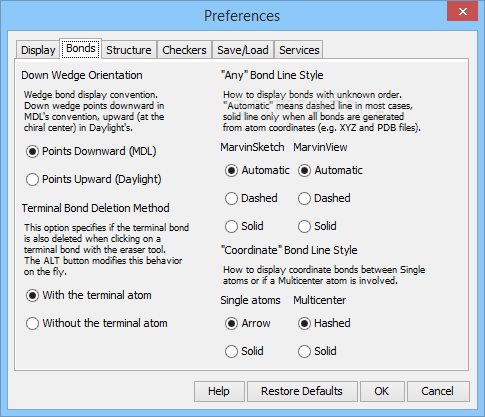Confirm preferences with OK
Viewport: 485px width, 417px height.
coord(382,391)
